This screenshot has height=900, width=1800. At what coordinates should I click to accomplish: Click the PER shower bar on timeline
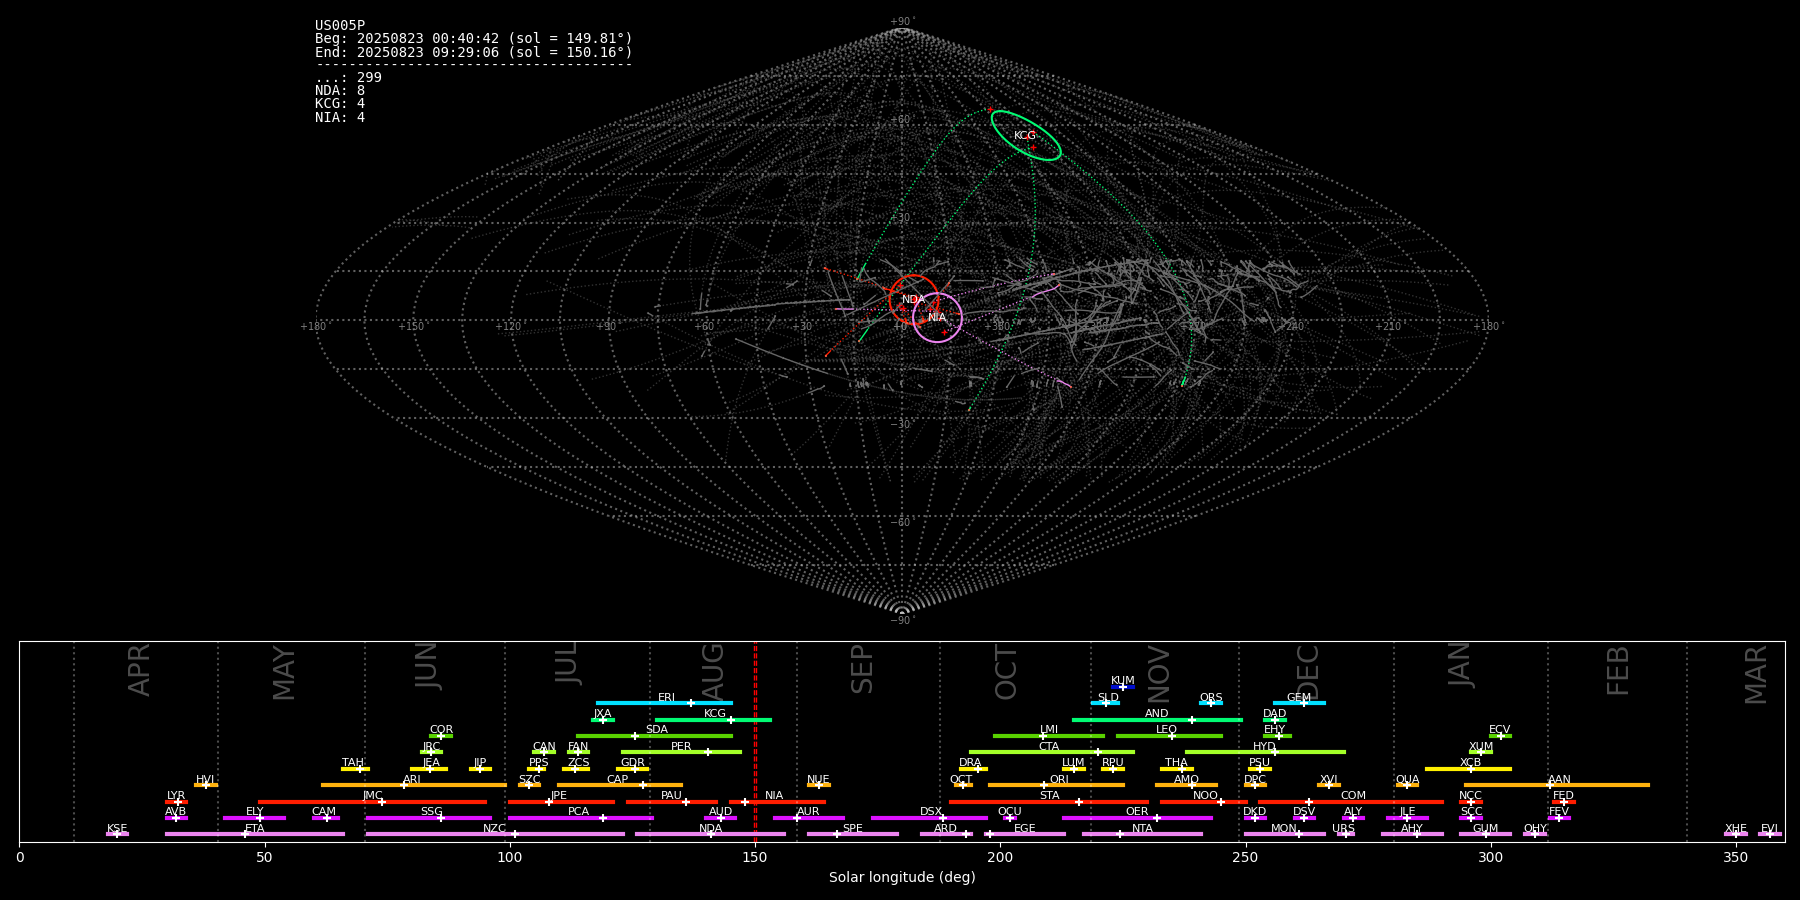[x=681, y=752]
